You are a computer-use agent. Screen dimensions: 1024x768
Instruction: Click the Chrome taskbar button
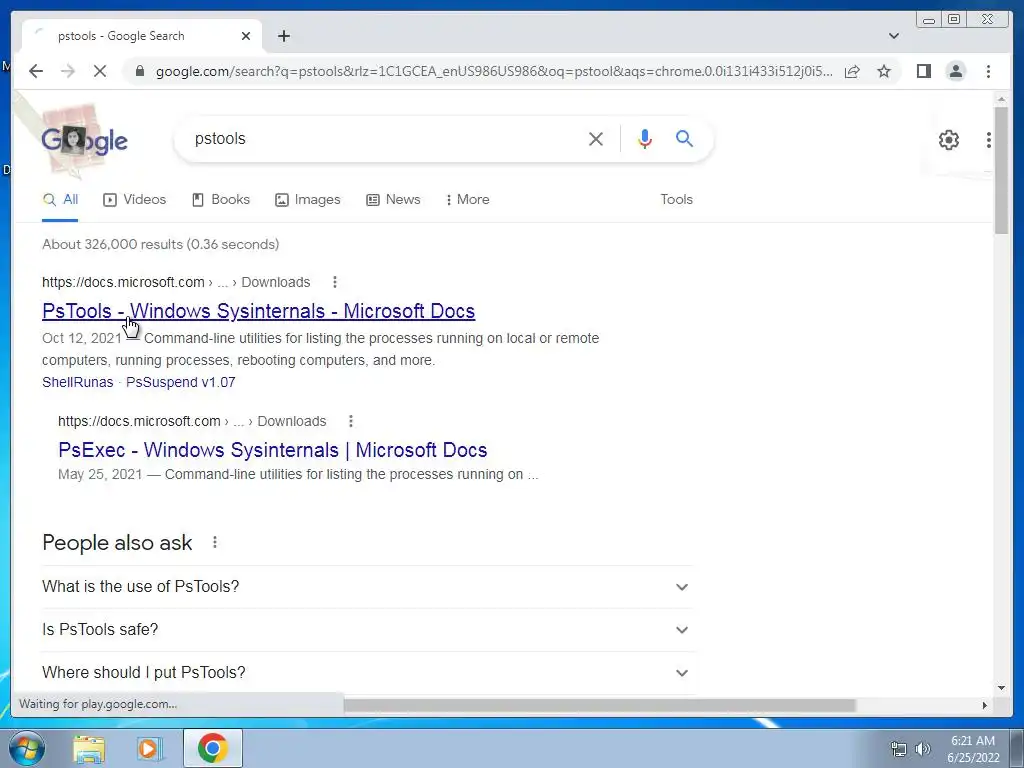tap(213, 748)
